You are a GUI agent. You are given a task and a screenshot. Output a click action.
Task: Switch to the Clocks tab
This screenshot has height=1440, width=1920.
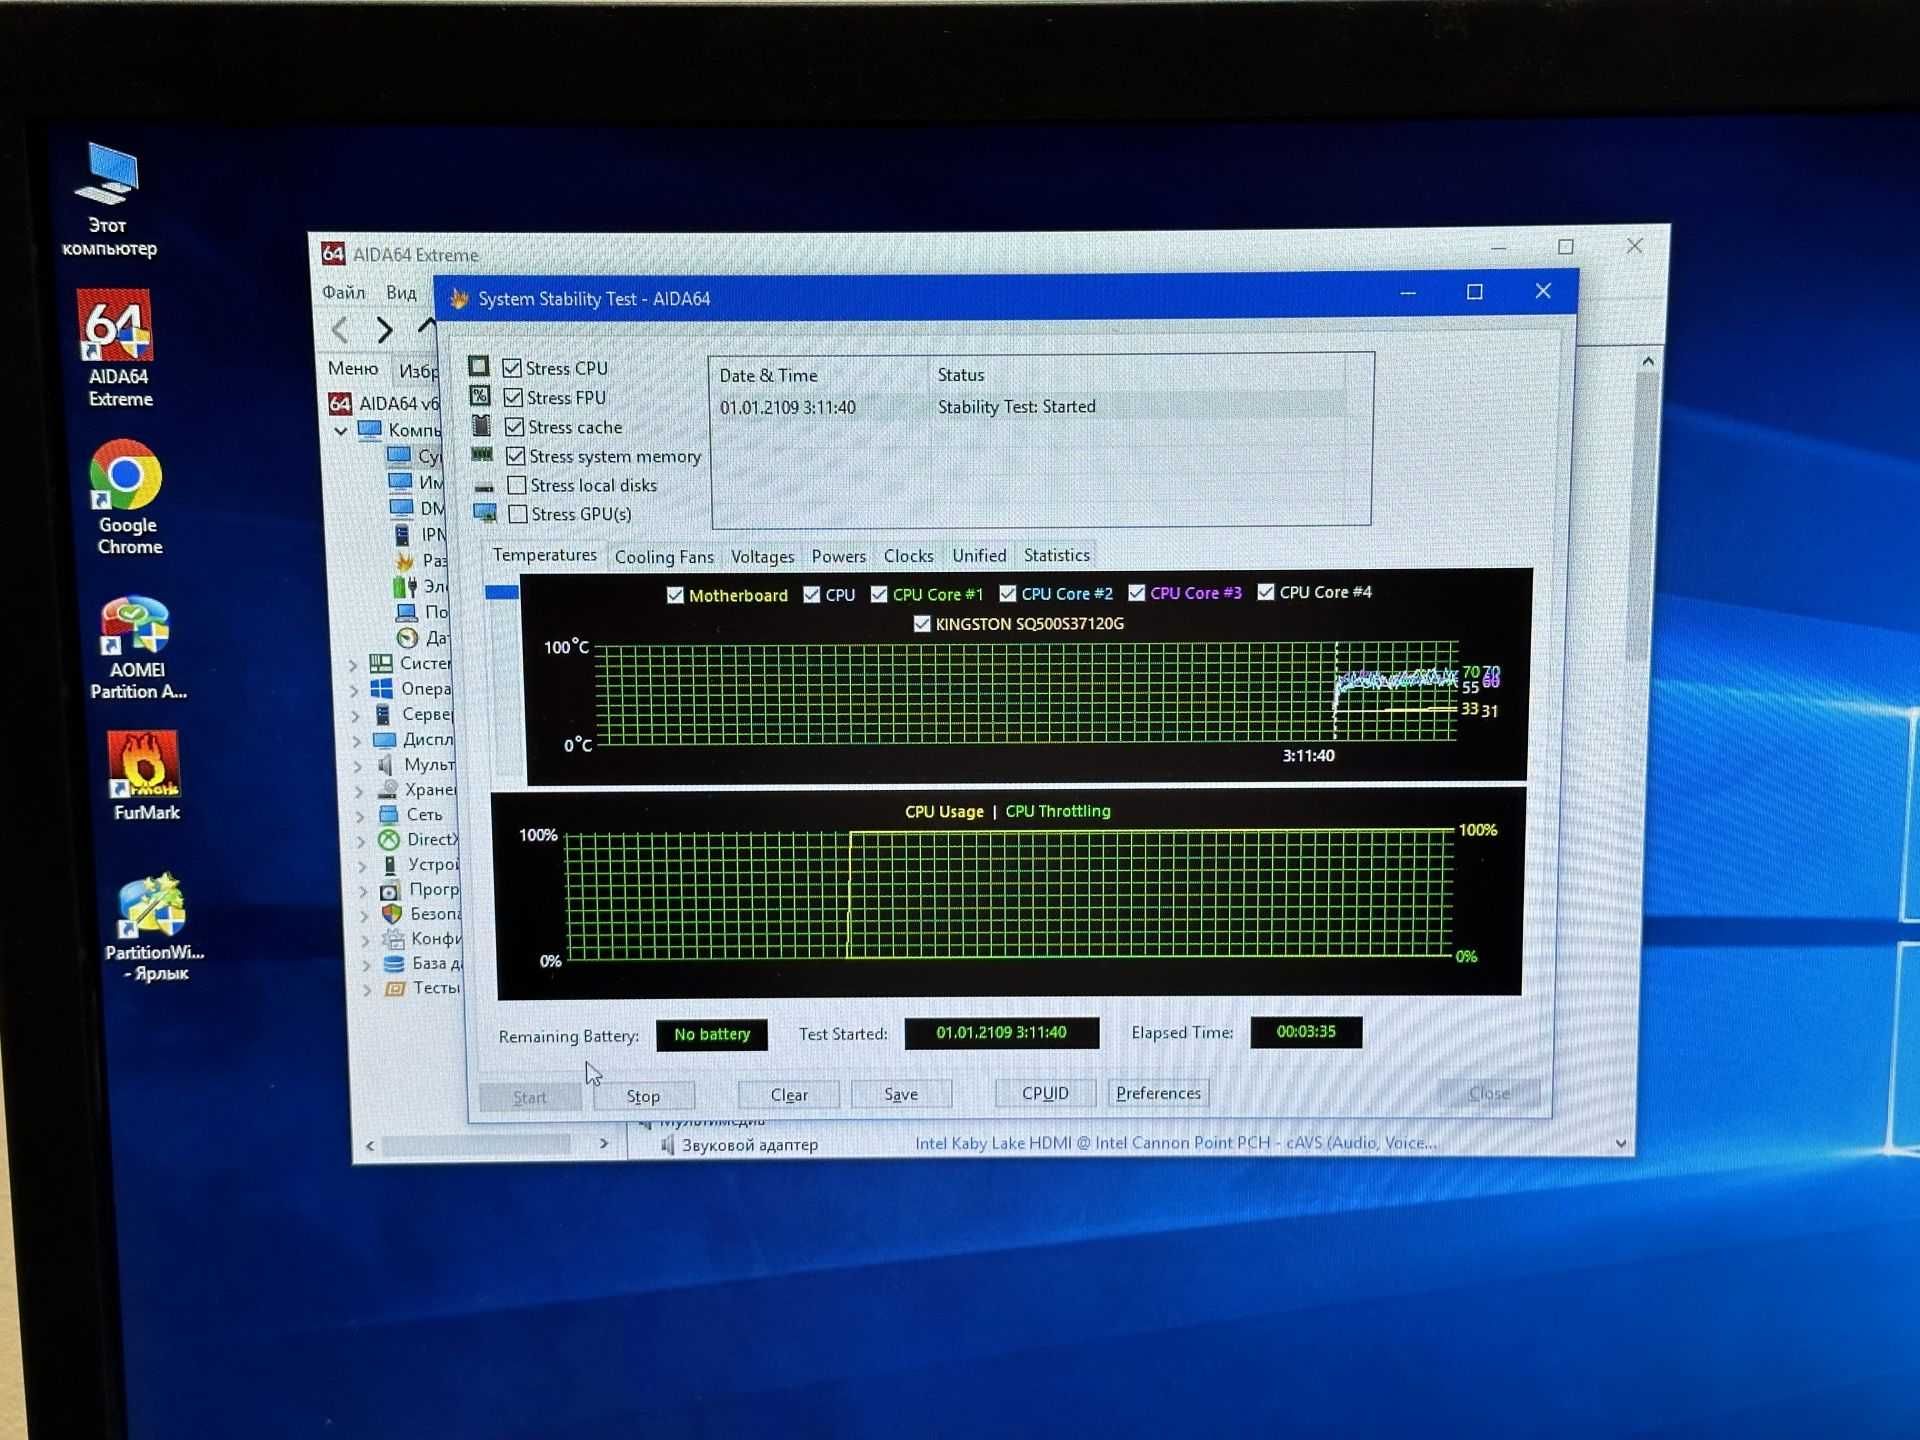[x=908, y=555]
